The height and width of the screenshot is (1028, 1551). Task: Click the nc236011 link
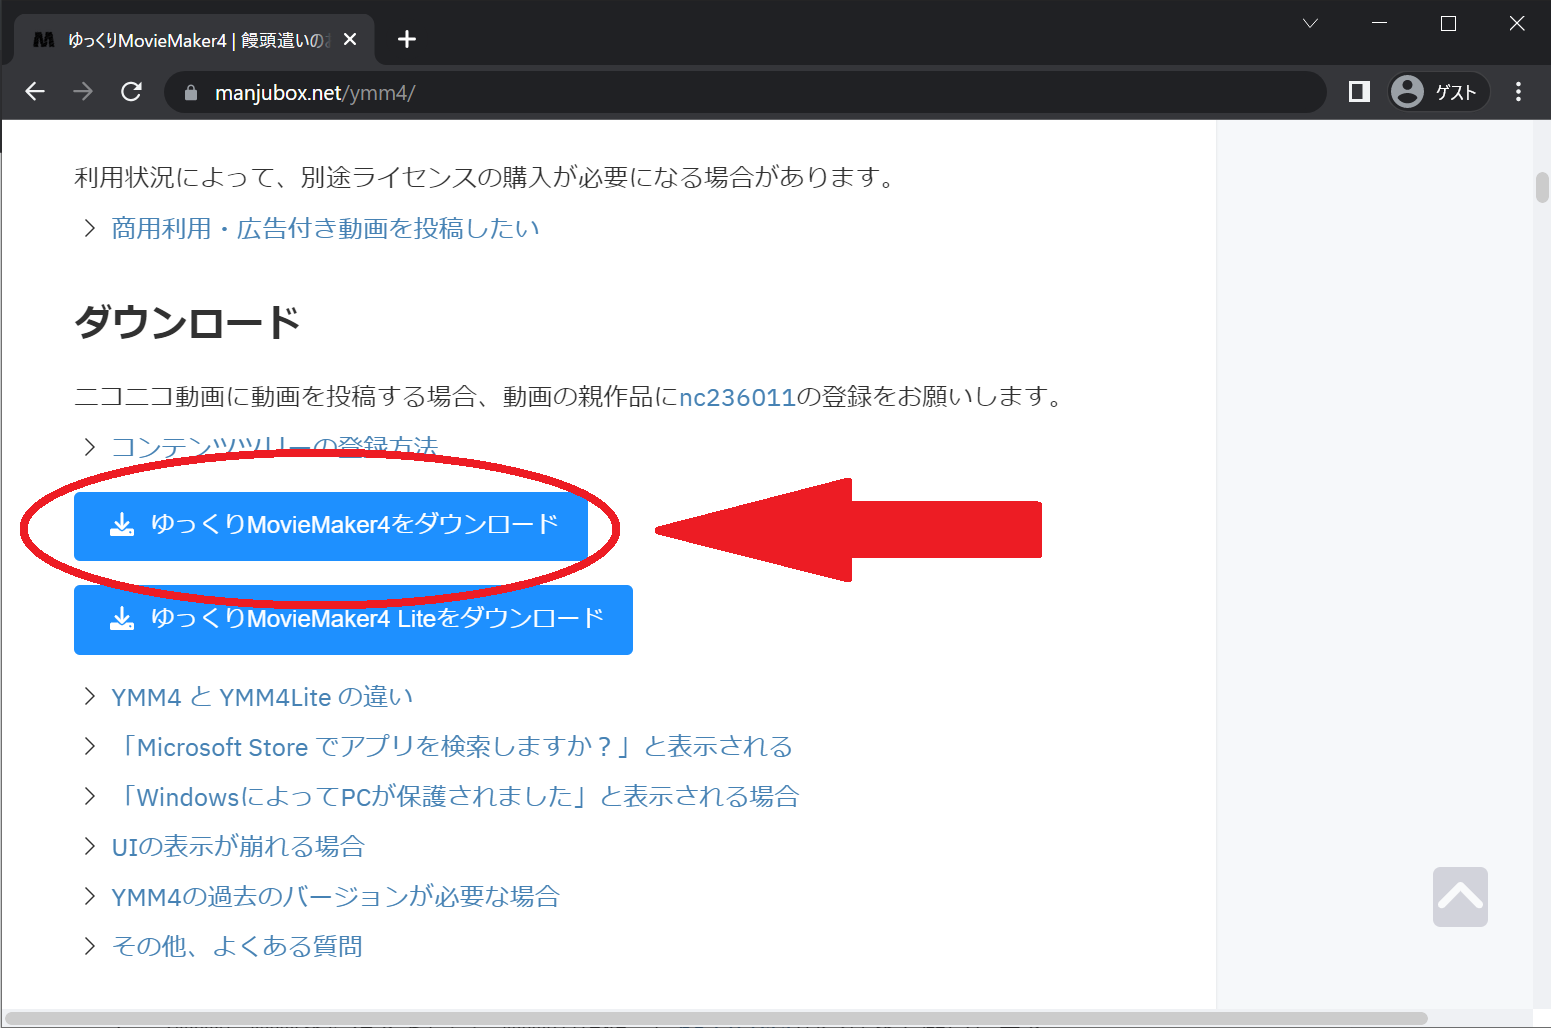pos(737,398)
